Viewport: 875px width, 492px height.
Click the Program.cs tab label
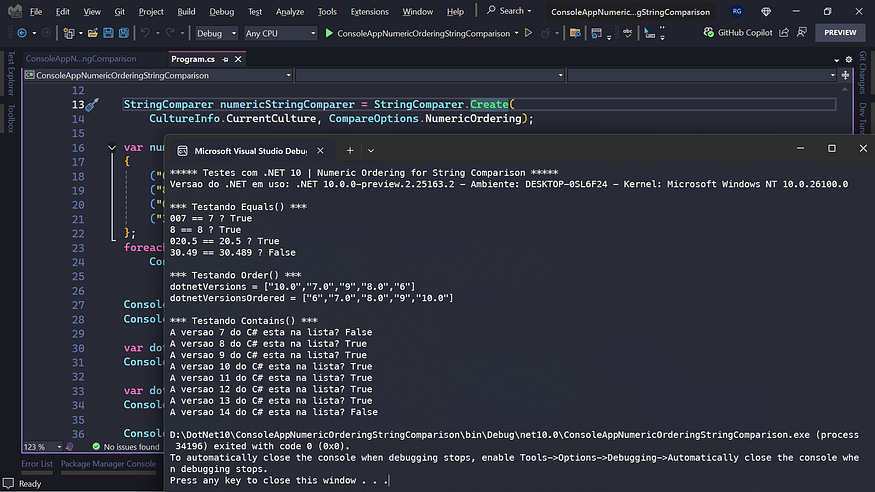193,59
